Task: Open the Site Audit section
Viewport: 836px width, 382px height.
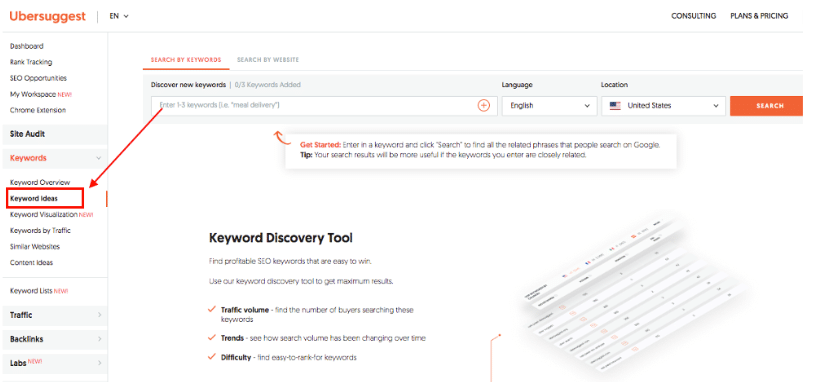Action: [55, 134]
